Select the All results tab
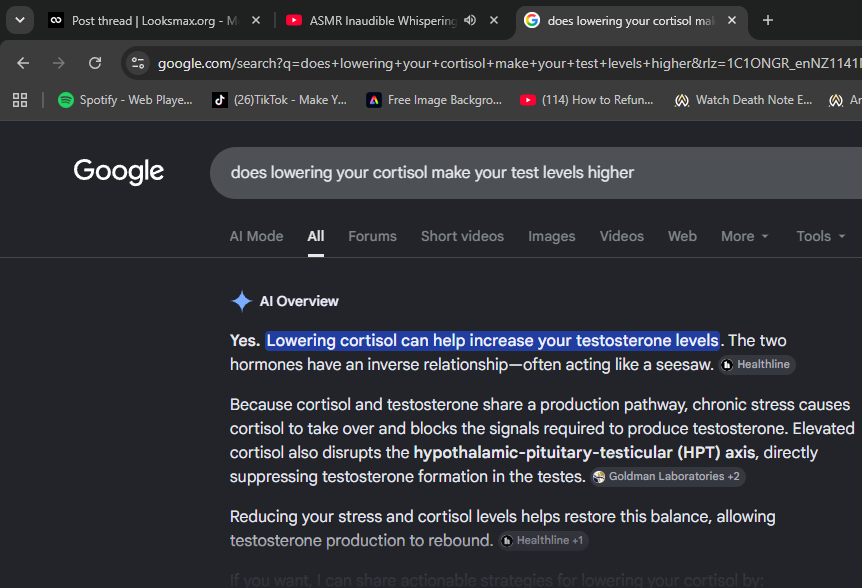 (x=316, y=236)
